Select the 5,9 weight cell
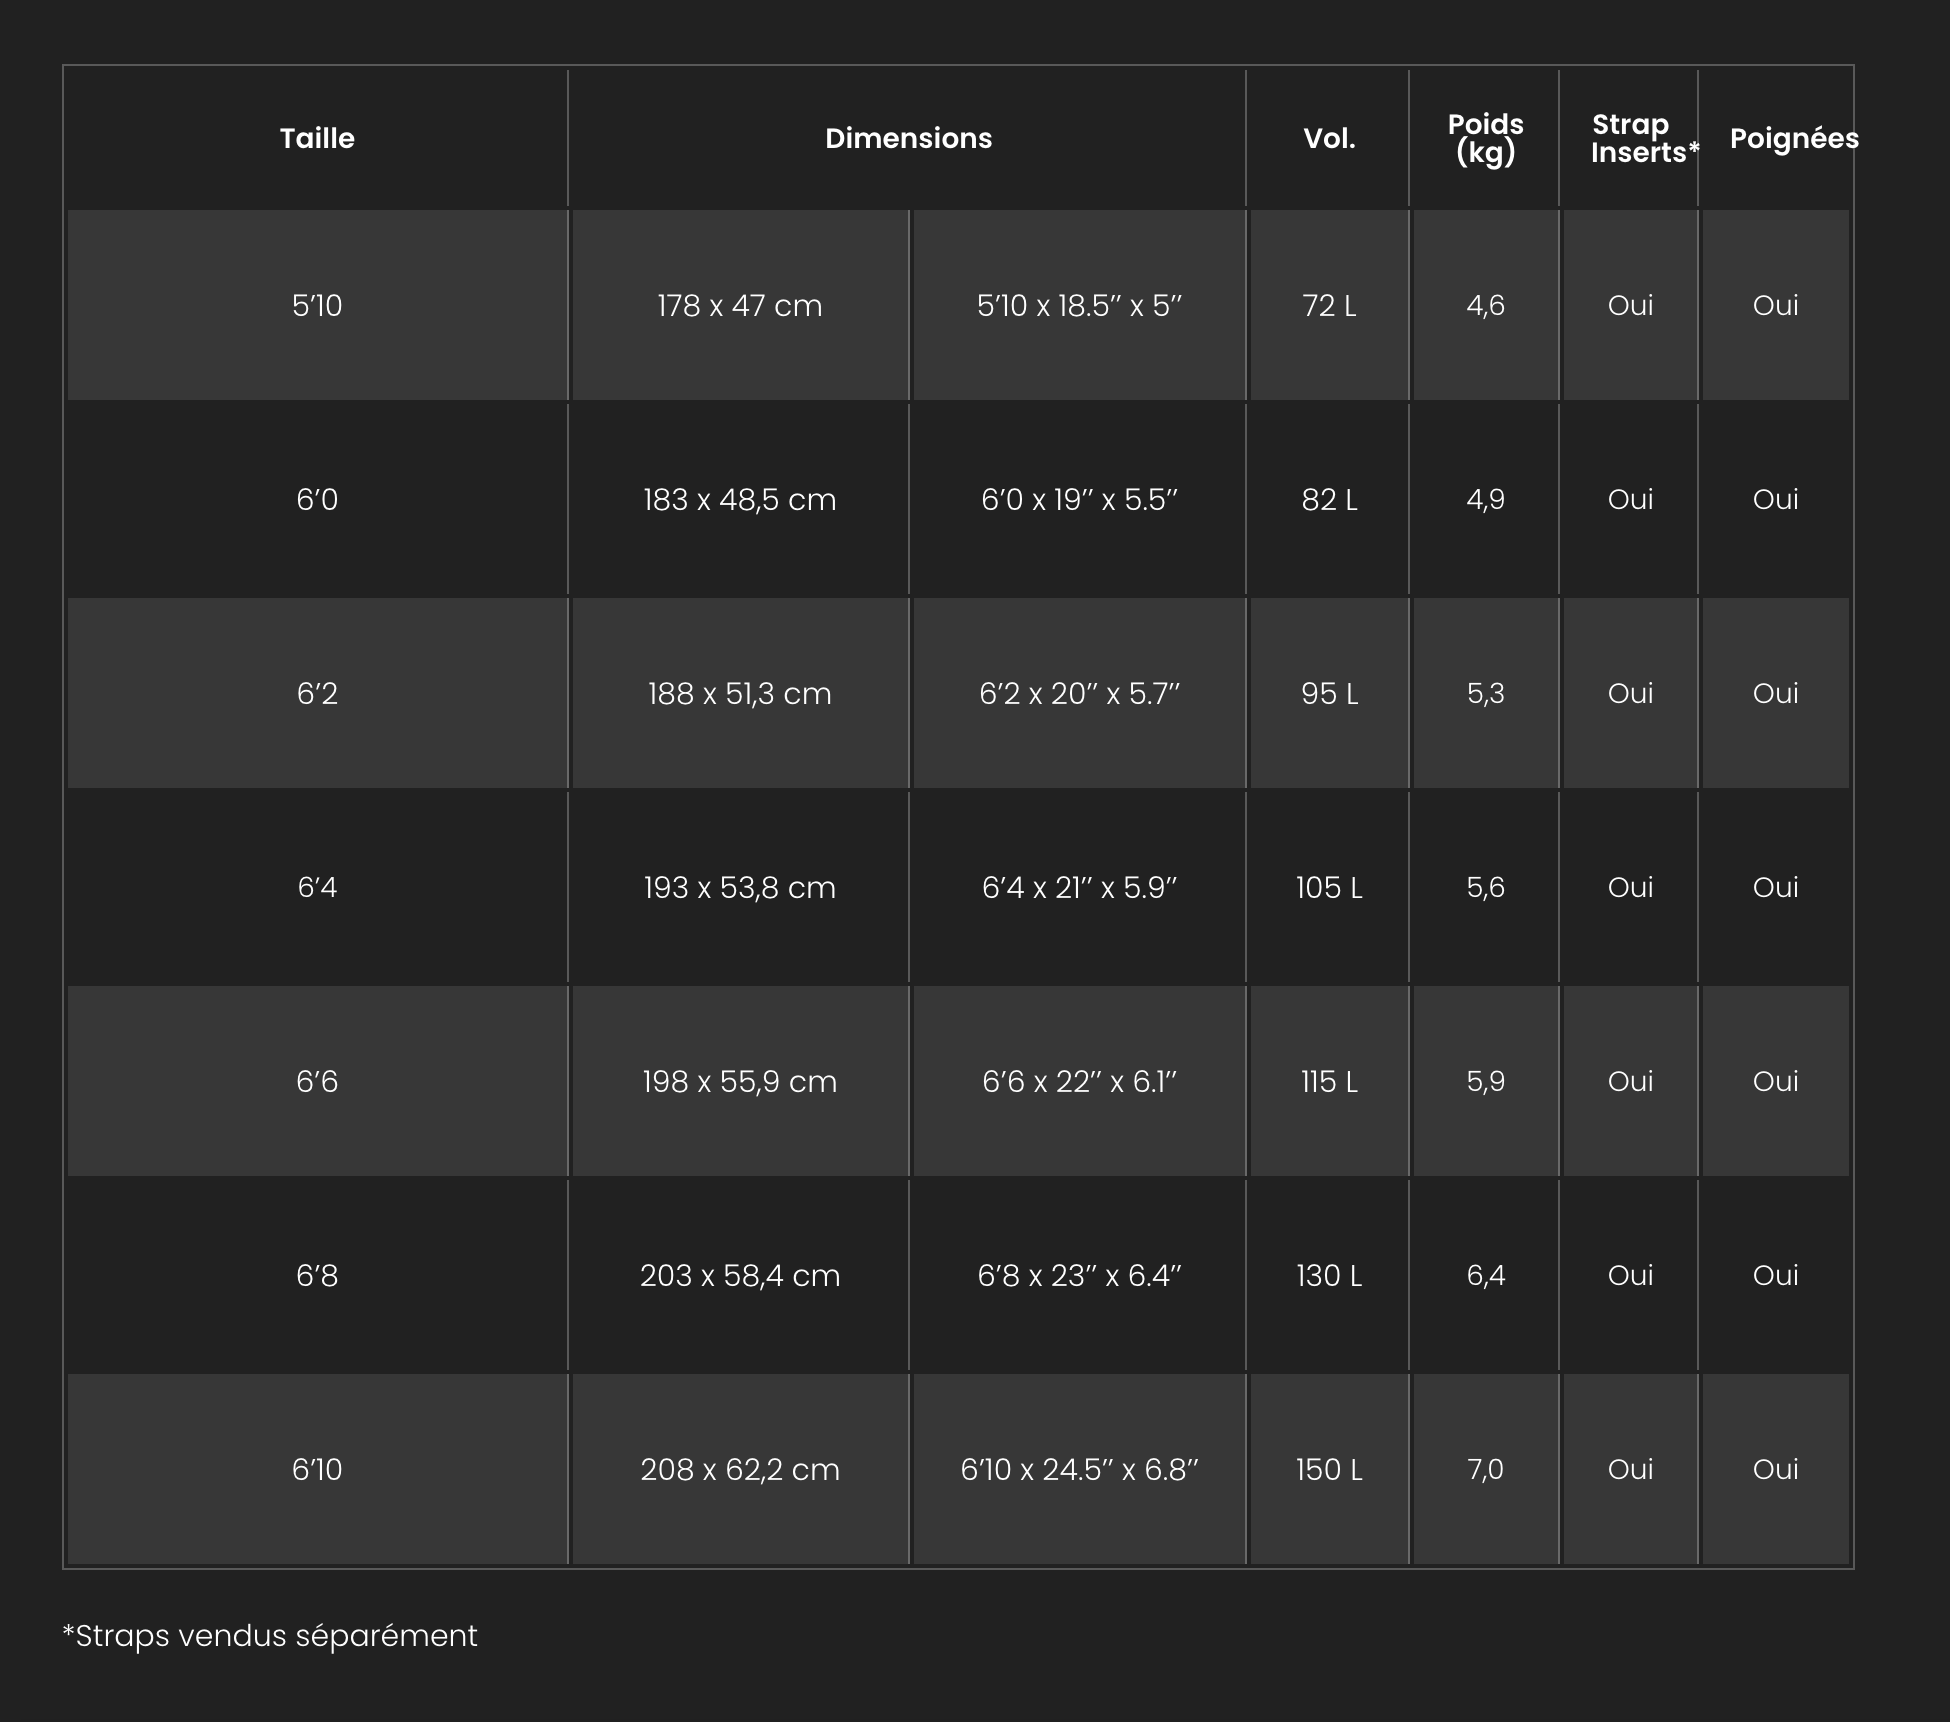This screenshot has height=1722, width=1950. click(x=1485, y=1081)
